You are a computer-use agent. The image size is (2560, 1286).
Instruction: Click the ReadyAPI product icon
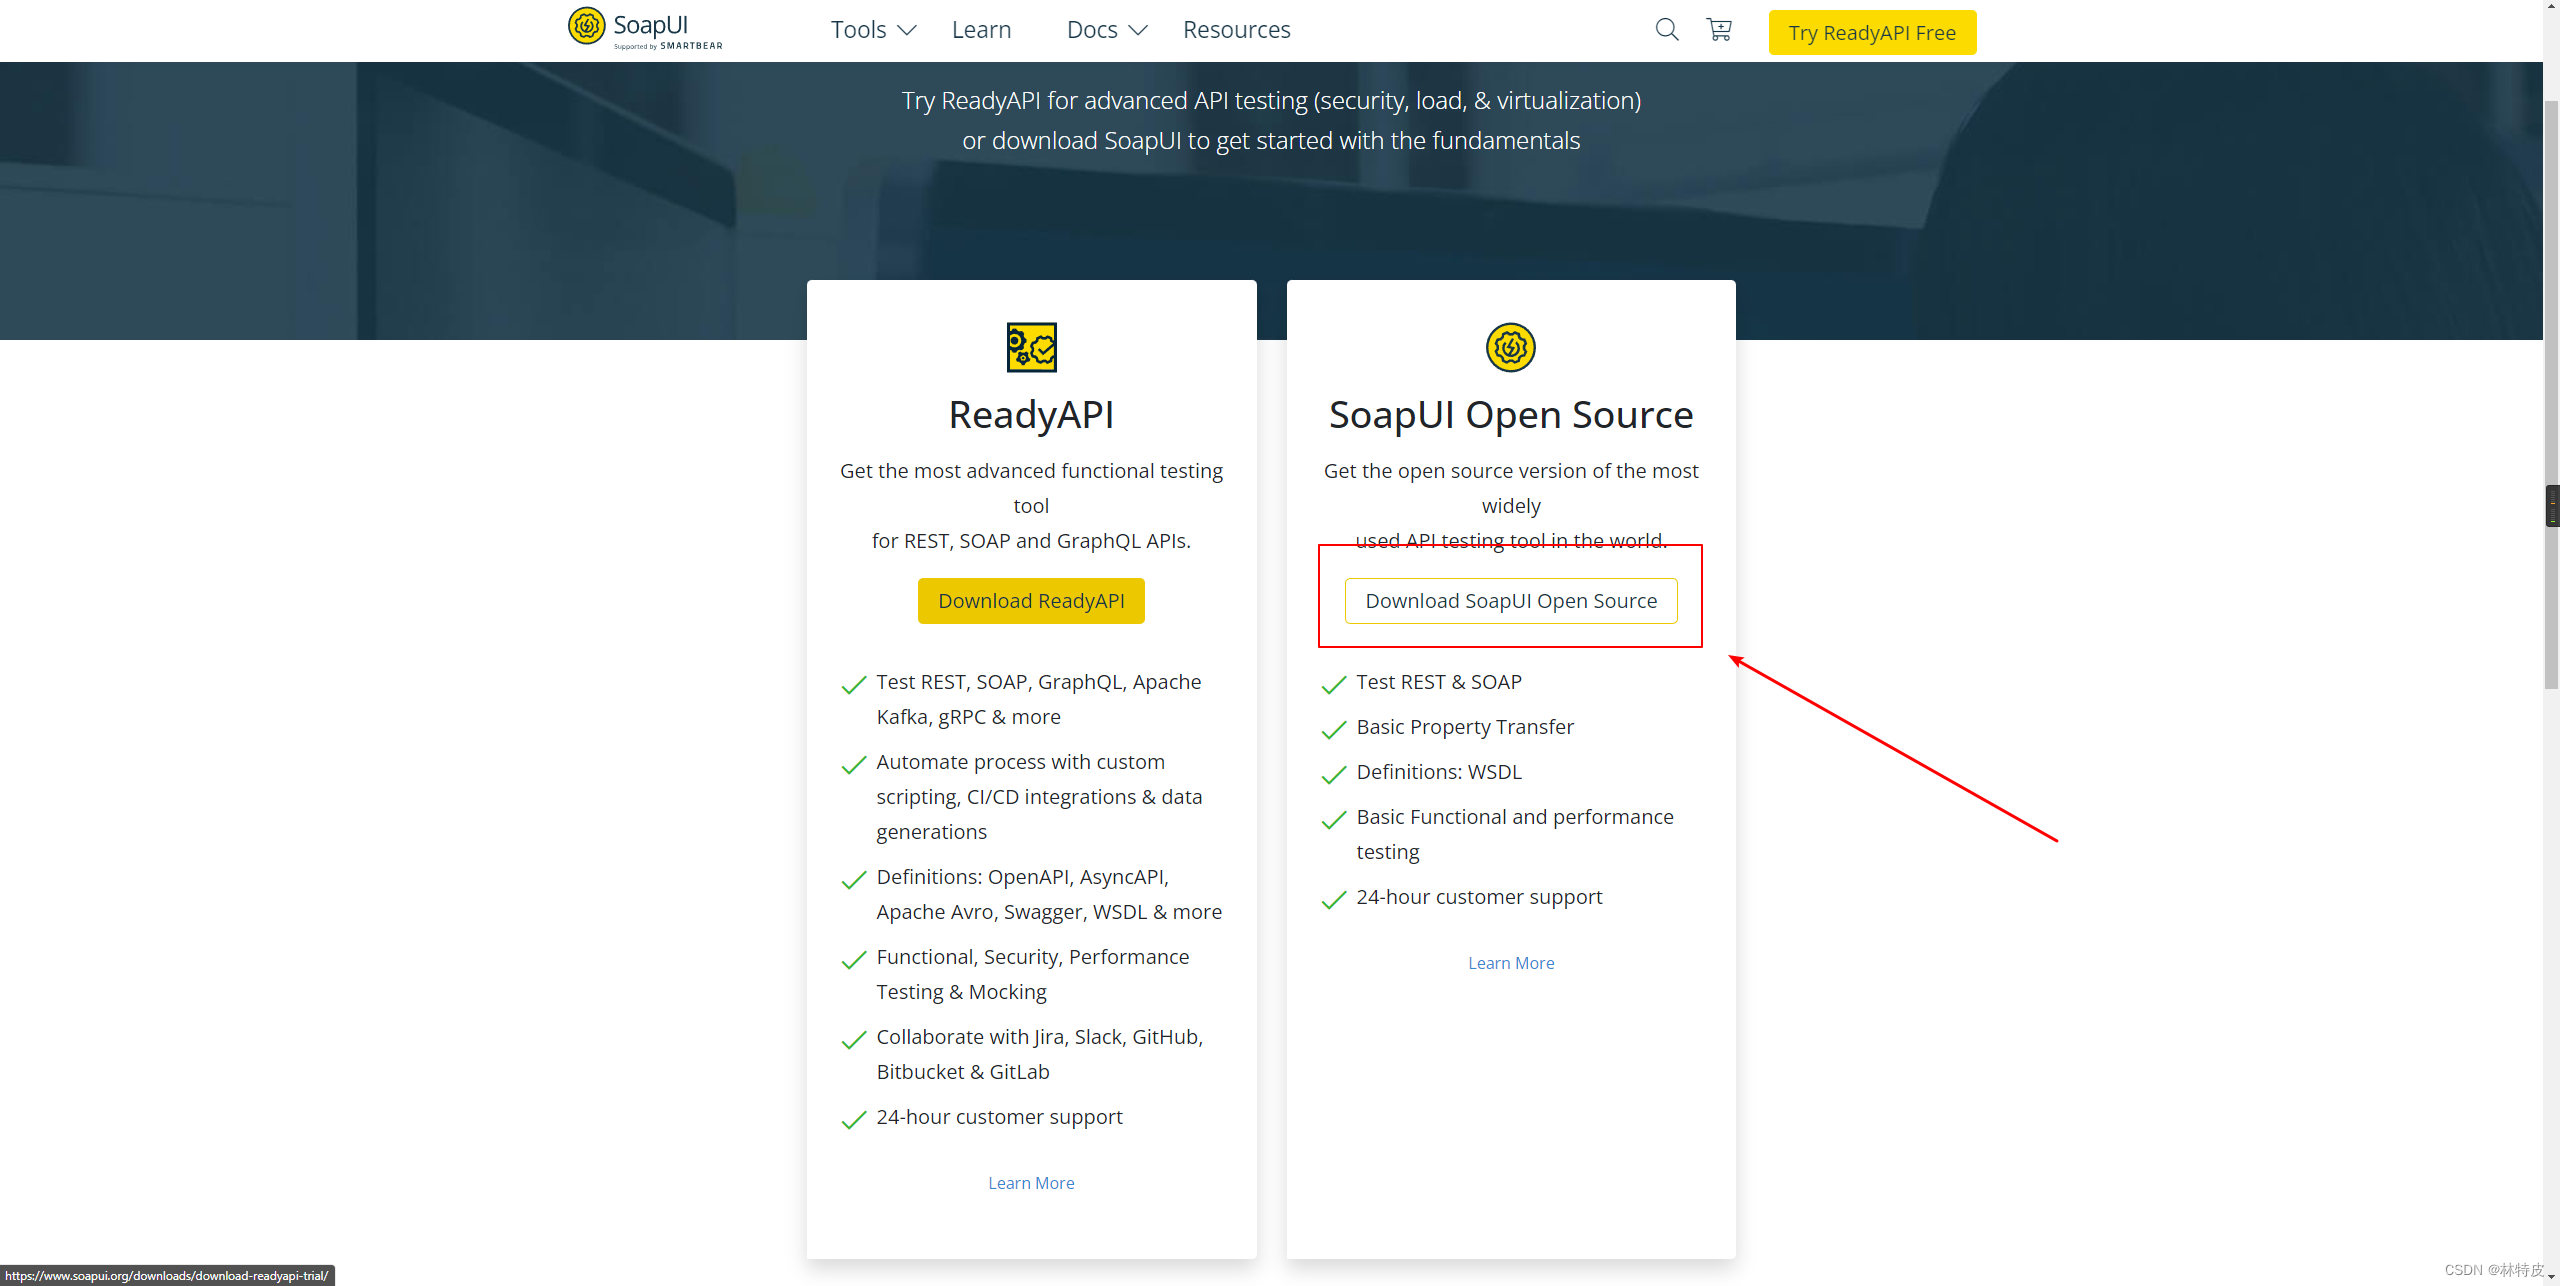click(1031, 347)
